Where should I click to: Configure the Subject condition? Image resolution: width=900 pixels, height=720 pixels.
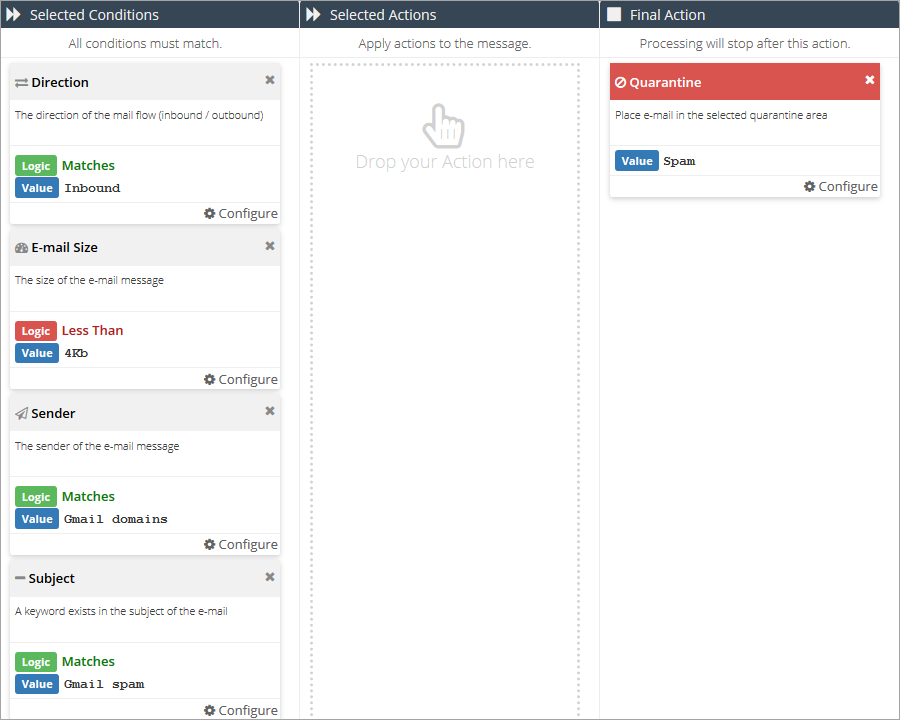tap(241, 710)
